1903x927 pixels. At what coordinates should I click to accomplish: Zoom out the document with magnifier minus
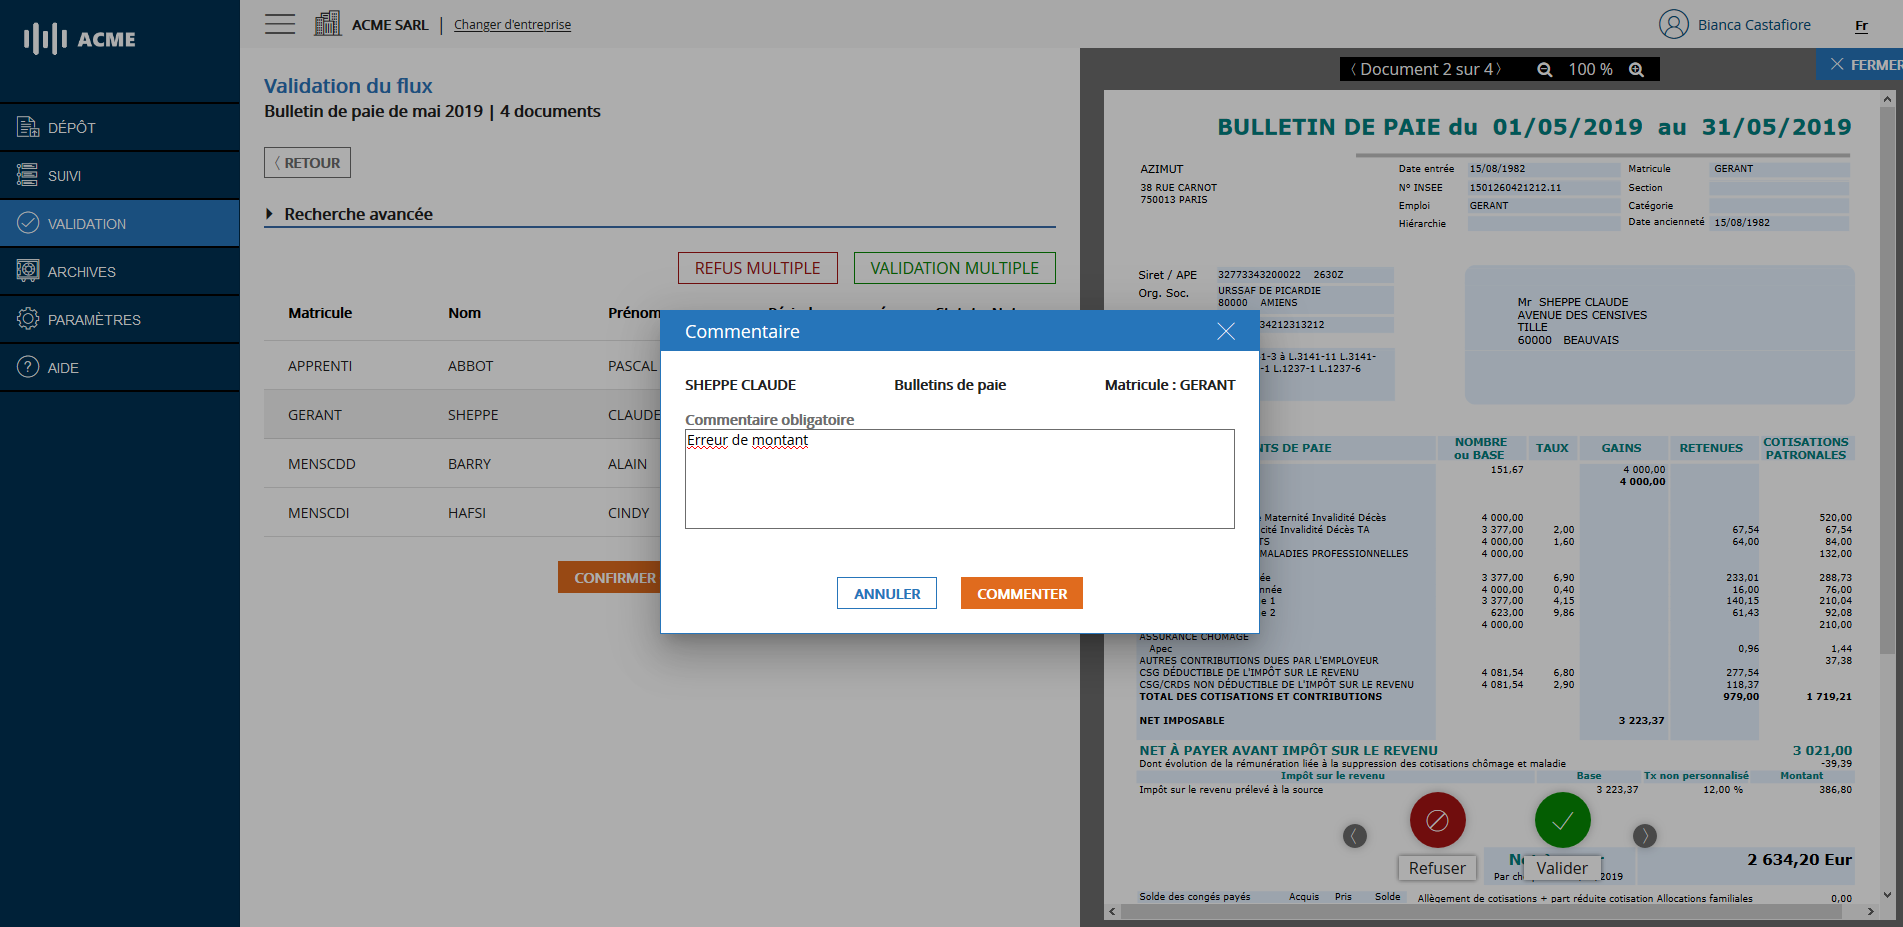click(x=1544, y=69)
